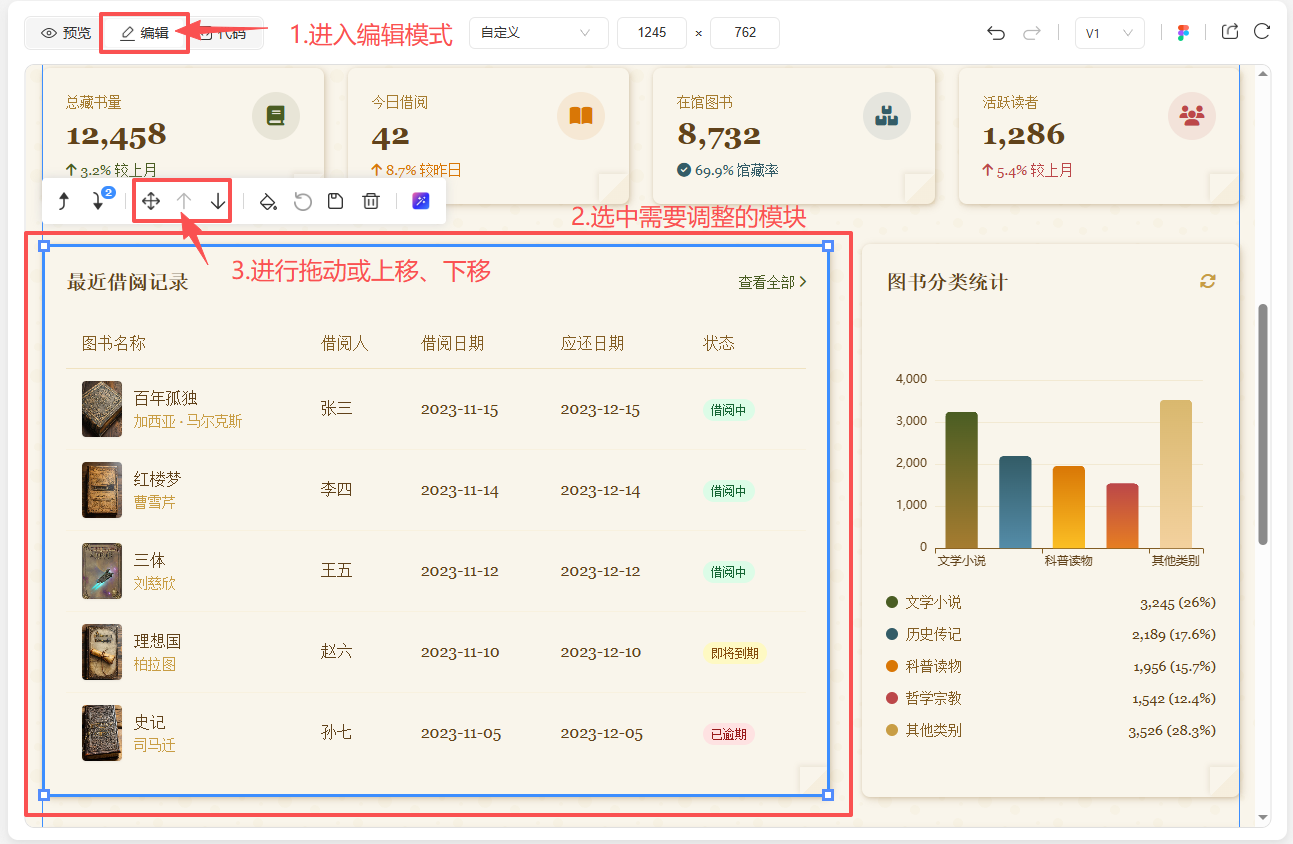This screenshot has height=844, width=1293.
Task: Click the move module down arrow
Action: point(218,201)
